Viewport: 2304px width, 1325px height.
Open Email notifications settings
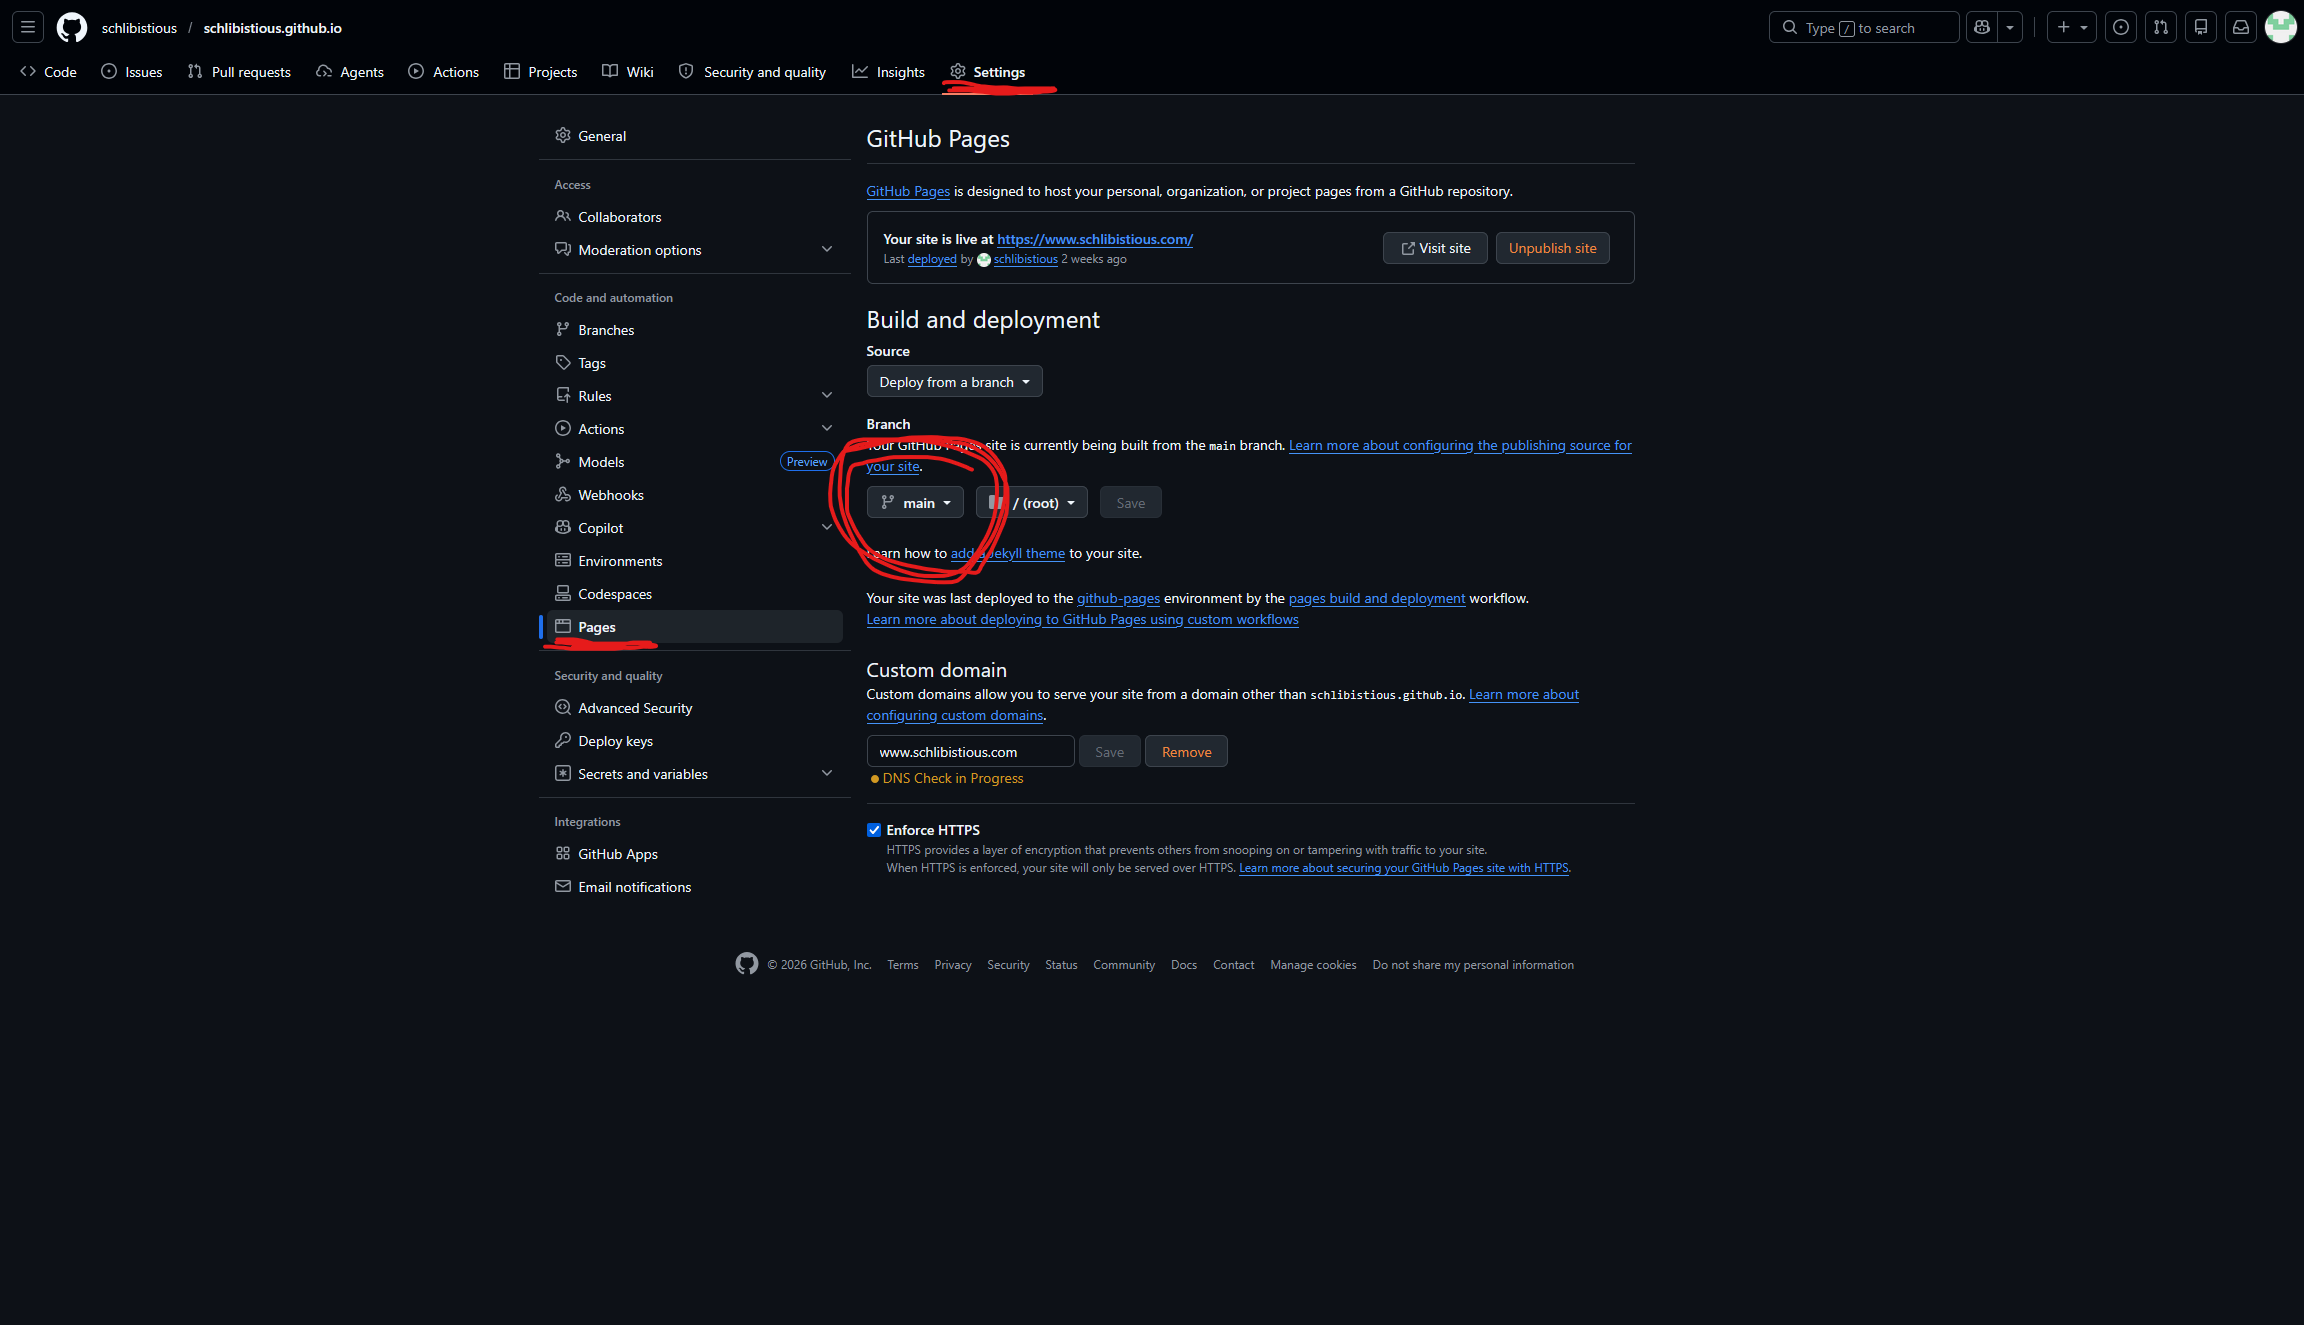[x=695, y=887]
